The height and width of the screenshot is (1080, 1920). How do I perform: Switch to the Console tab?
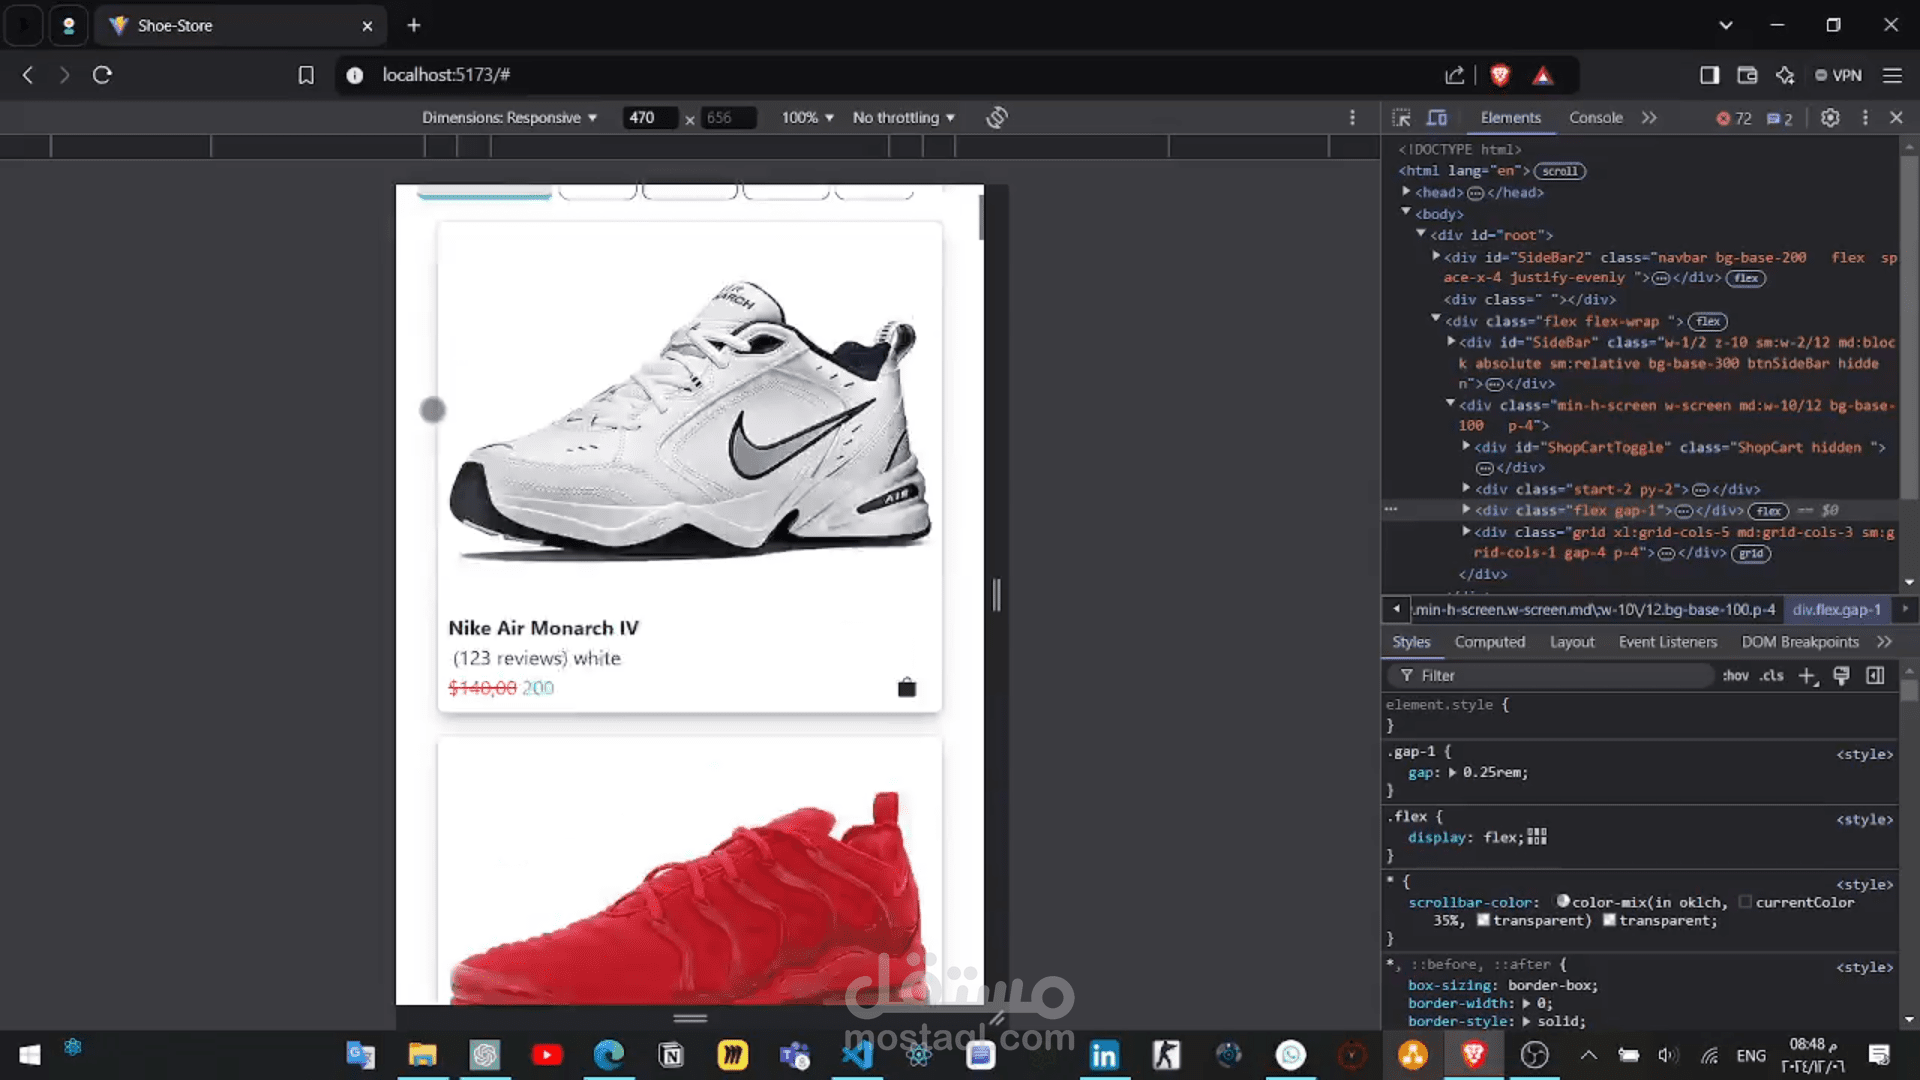[1595, 118]
